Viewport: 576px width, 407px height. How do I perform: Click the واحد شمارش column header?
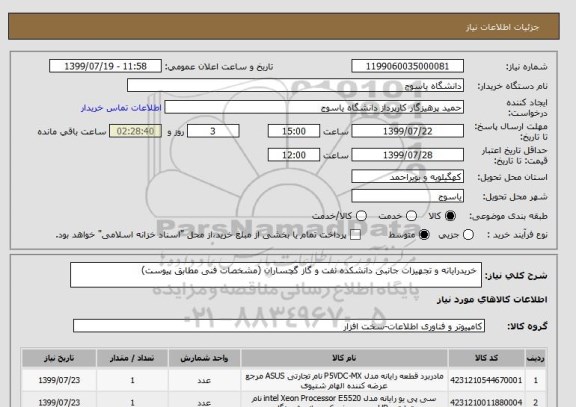pyautogui.click(x=204, y=358)
